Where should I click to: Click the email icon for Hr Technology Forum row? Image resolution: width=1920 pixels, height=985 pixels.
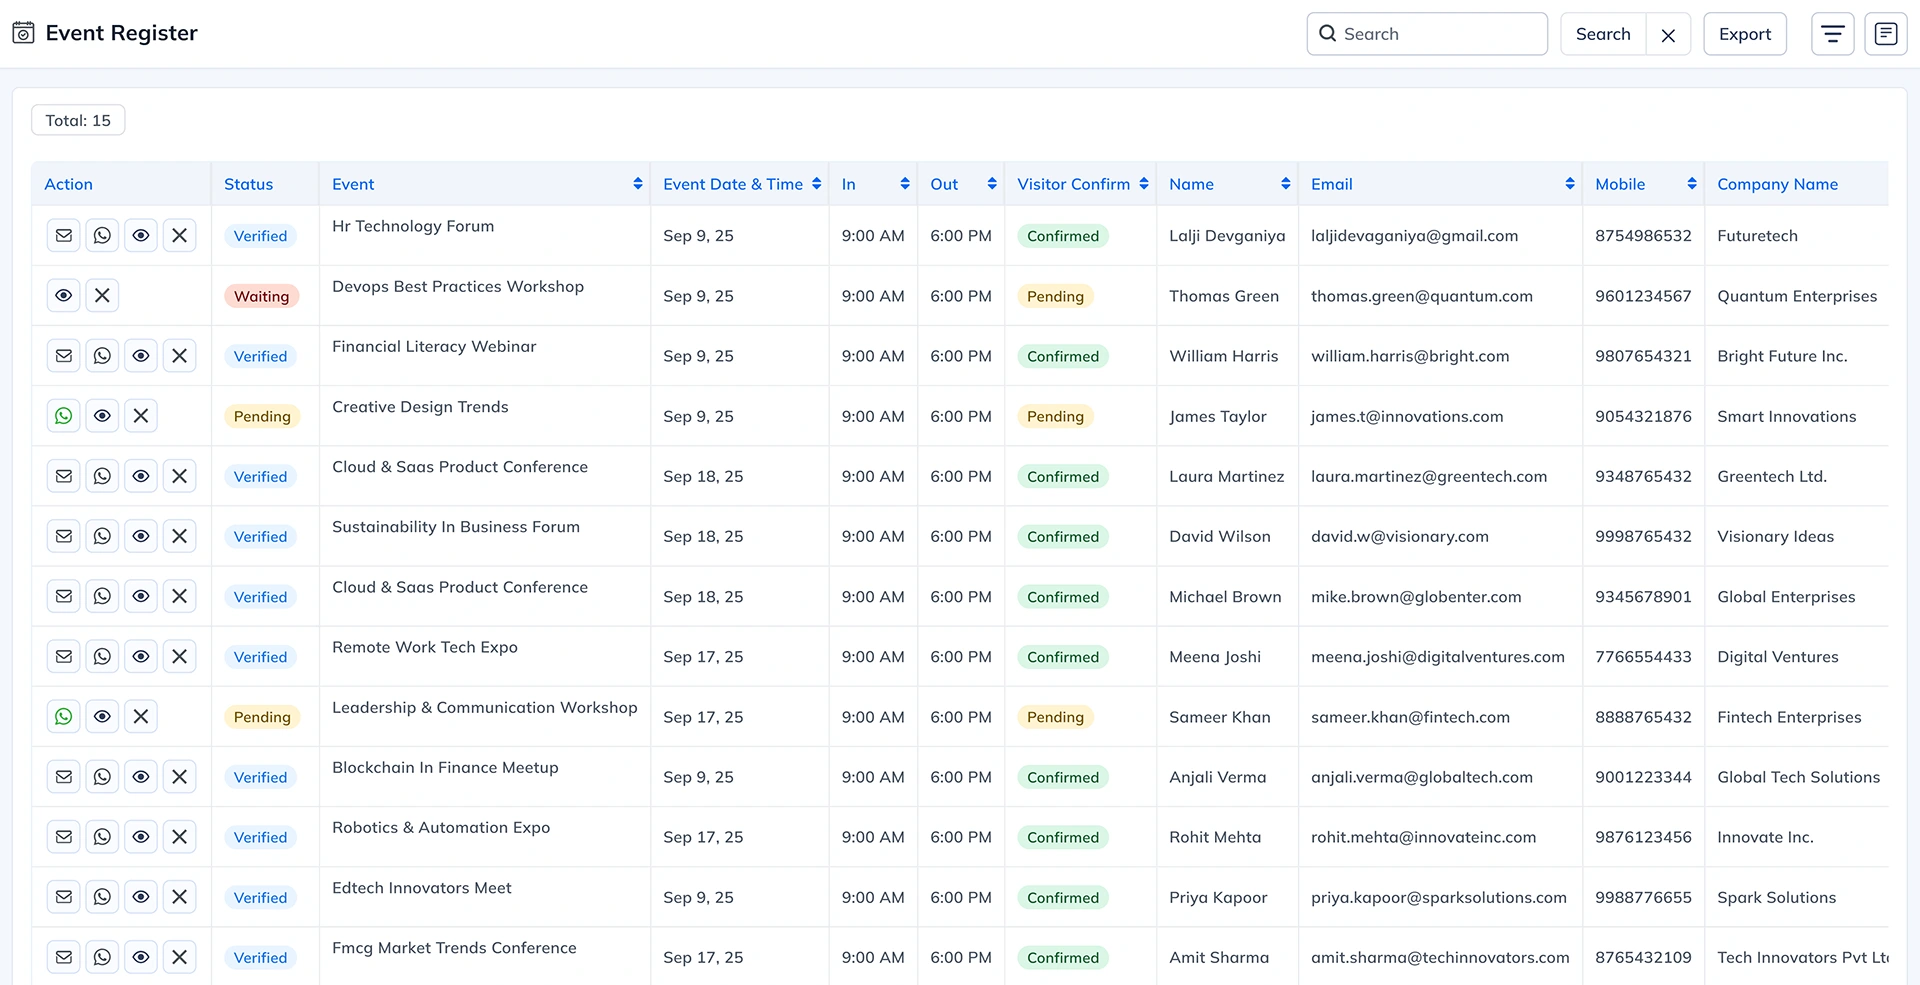pyautogui.click(x=64, y=236)
